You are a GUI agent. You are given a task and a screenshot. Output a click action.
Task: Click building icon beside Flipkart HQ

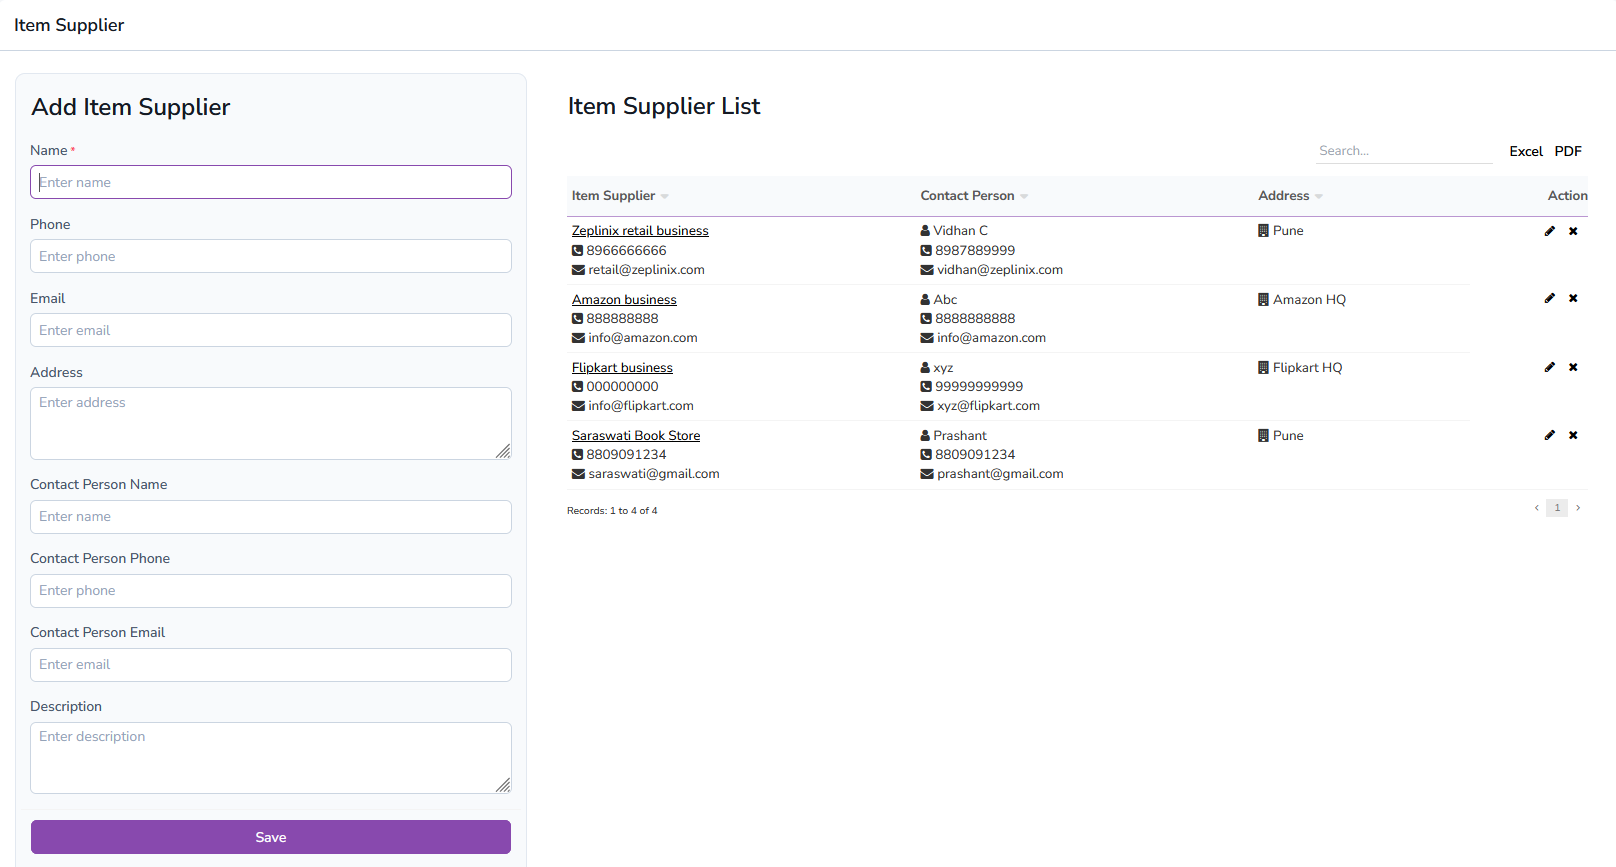(x=1263, y=368)
